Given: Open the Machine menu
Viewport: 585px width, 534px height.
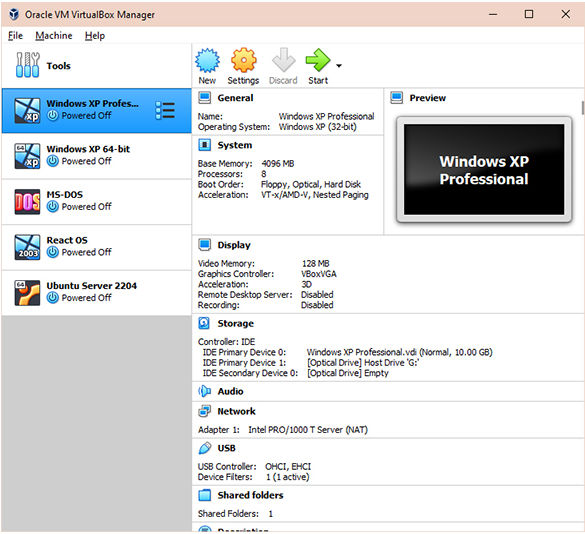Looking at the screenshot, I should tap(54, 35).
